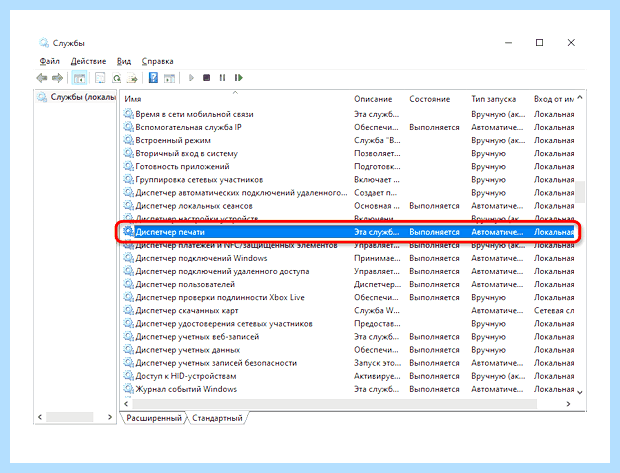
Task: Click gear icon of Доступ к HID-устройствам
Action: [129, 375]
